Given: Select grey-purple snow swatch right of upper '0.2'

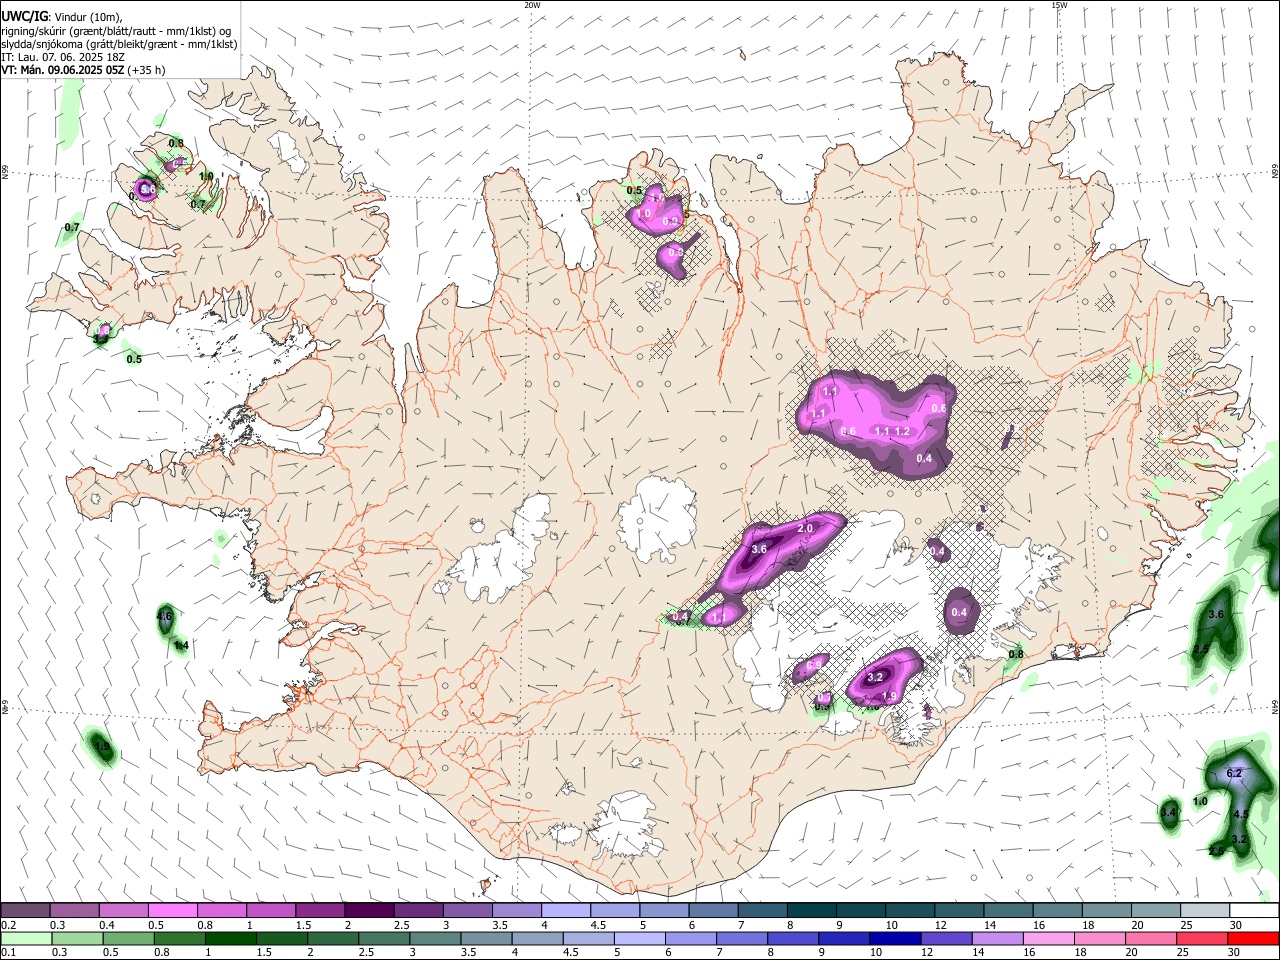Looking at the screenshot, I should 26,911.
